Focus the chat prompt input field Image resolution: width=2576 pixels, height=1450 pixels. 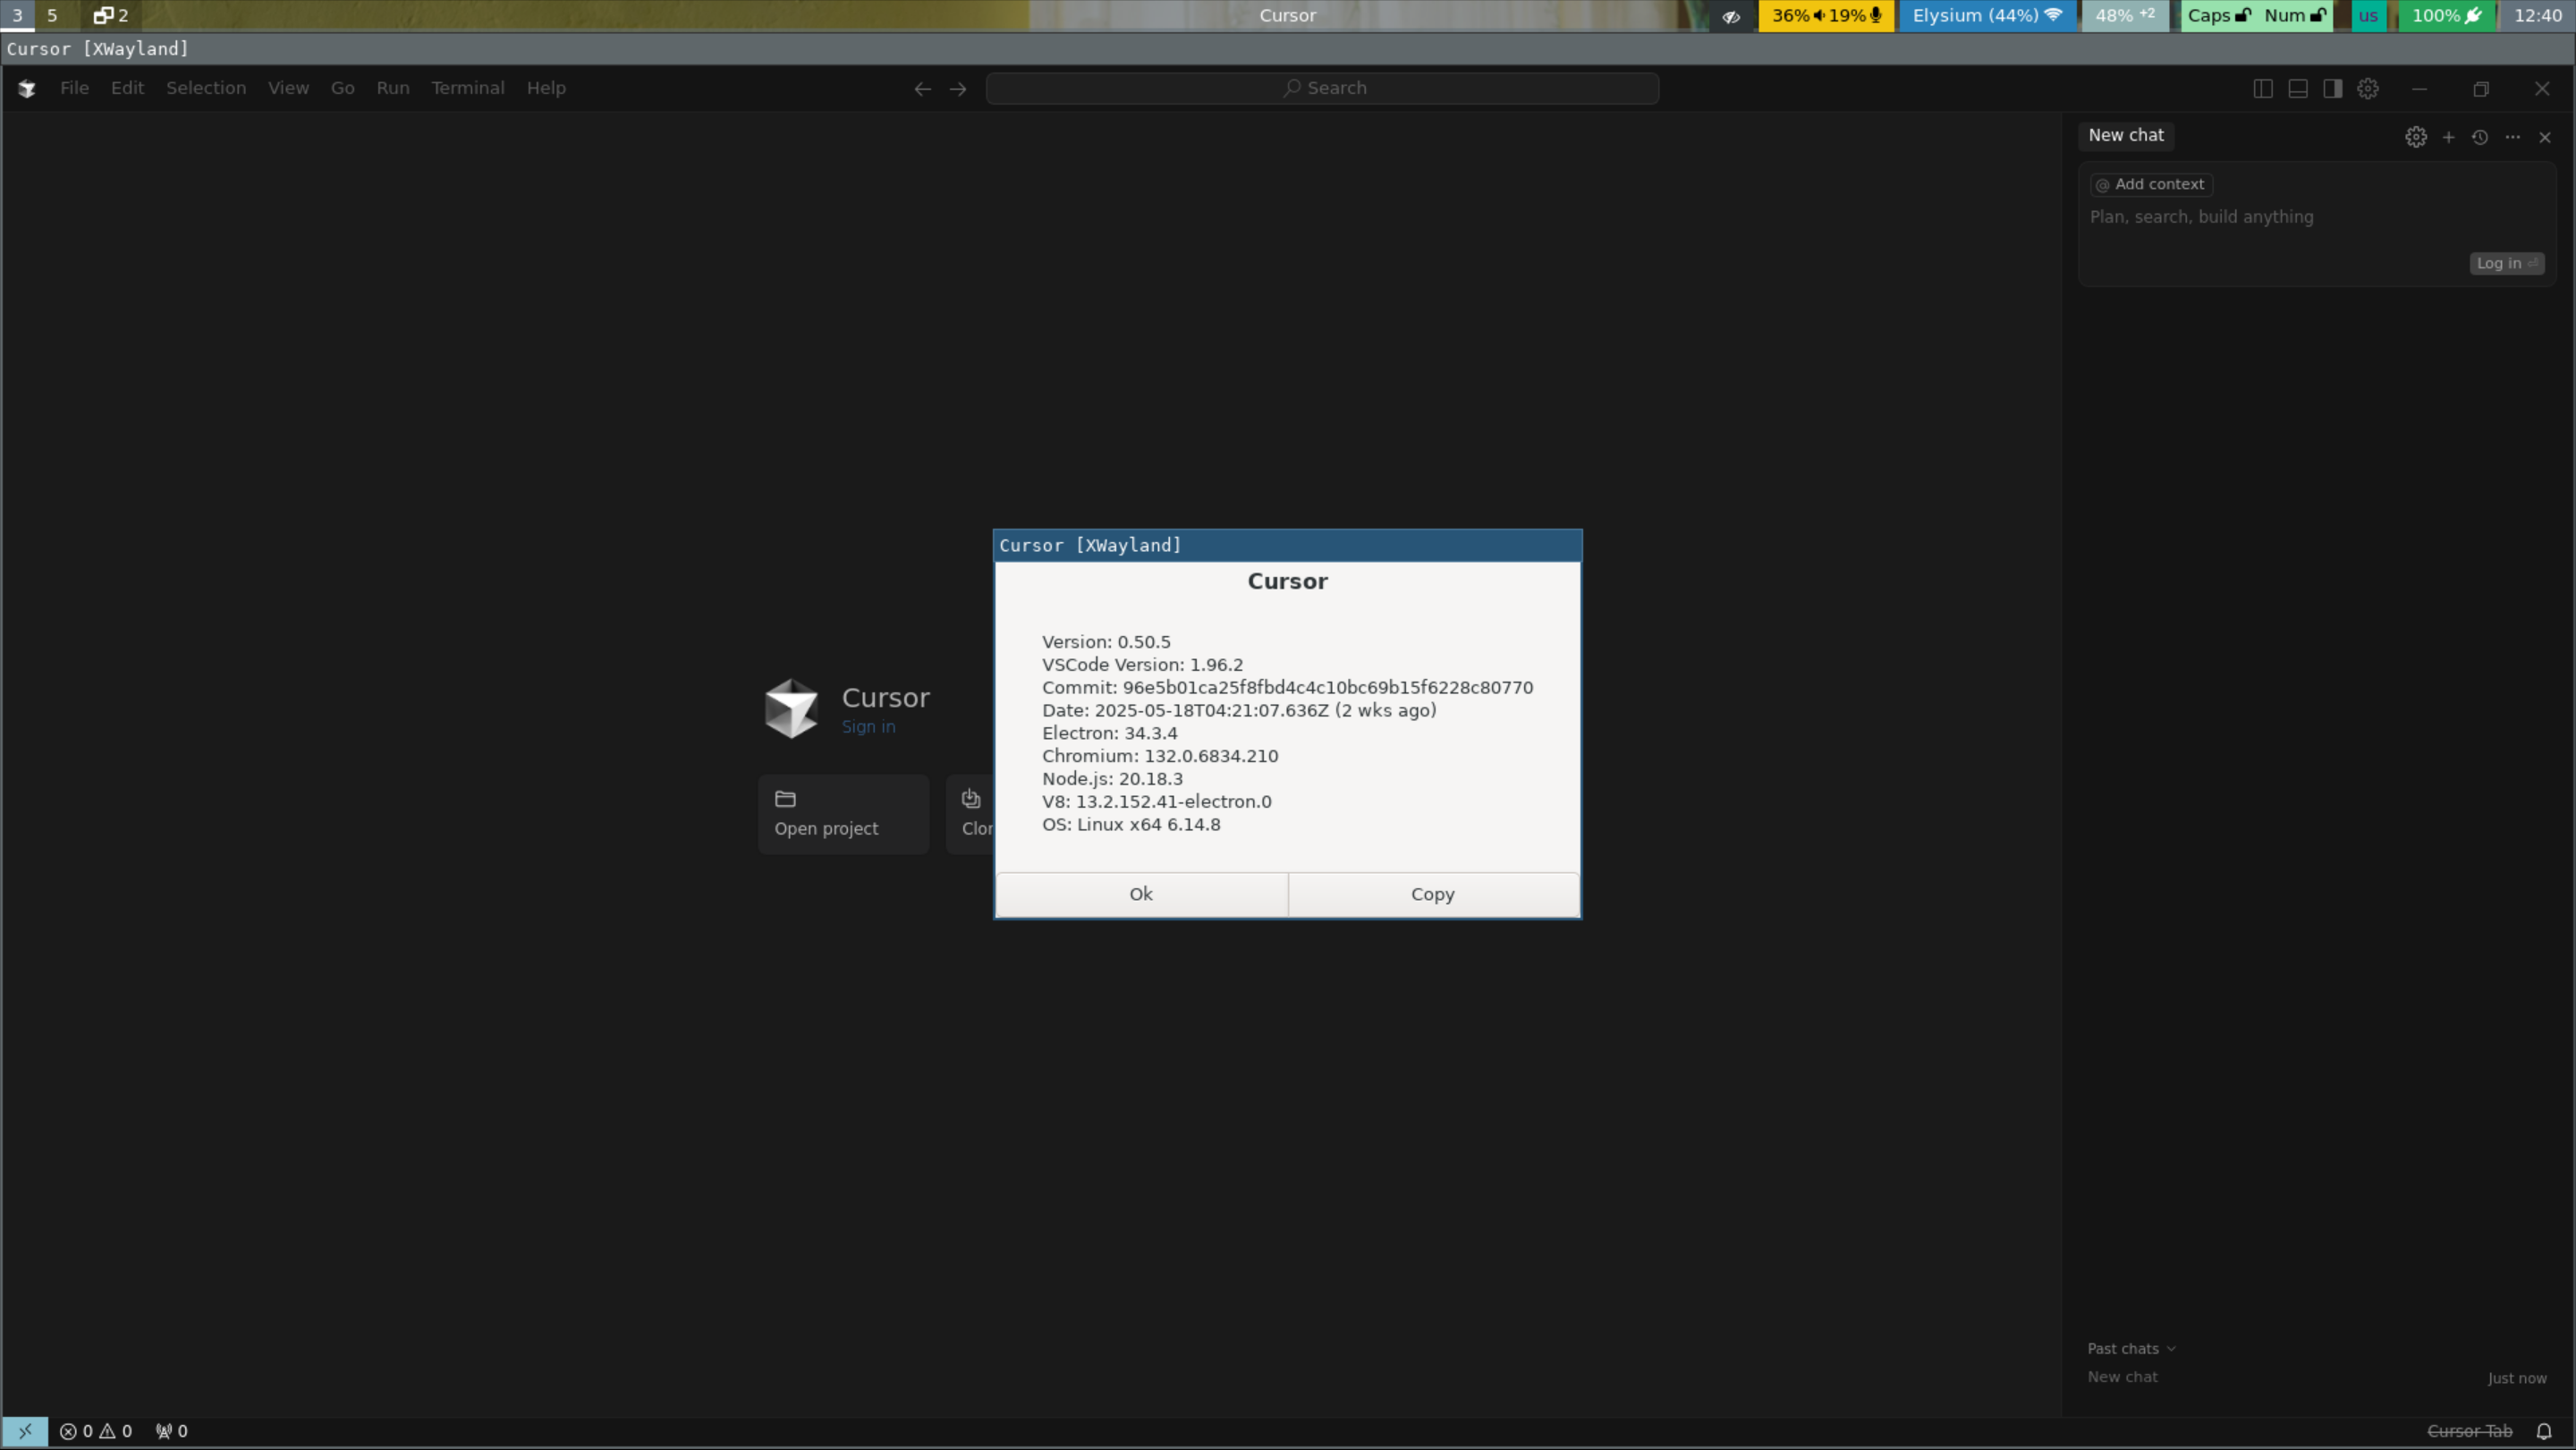2315,217
